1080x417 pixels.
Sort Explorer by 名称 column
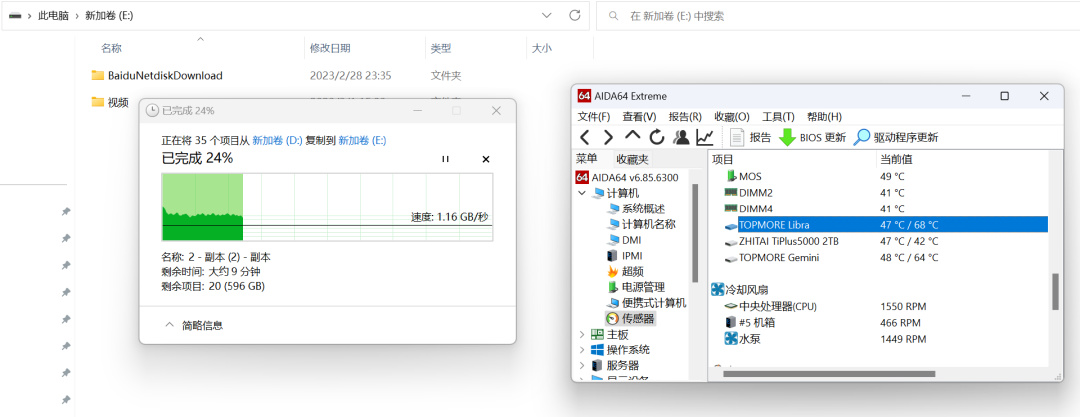[x=112, y=48]
